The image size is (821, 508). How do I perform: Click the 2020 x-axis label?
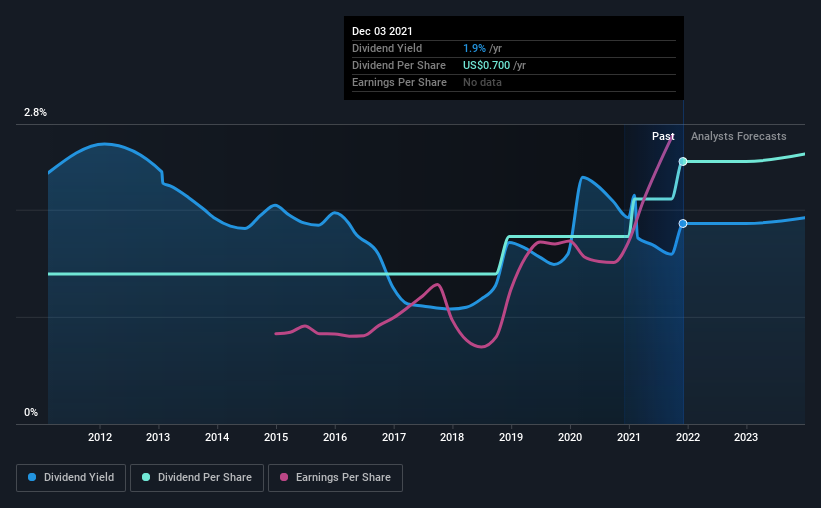(570, 437)
